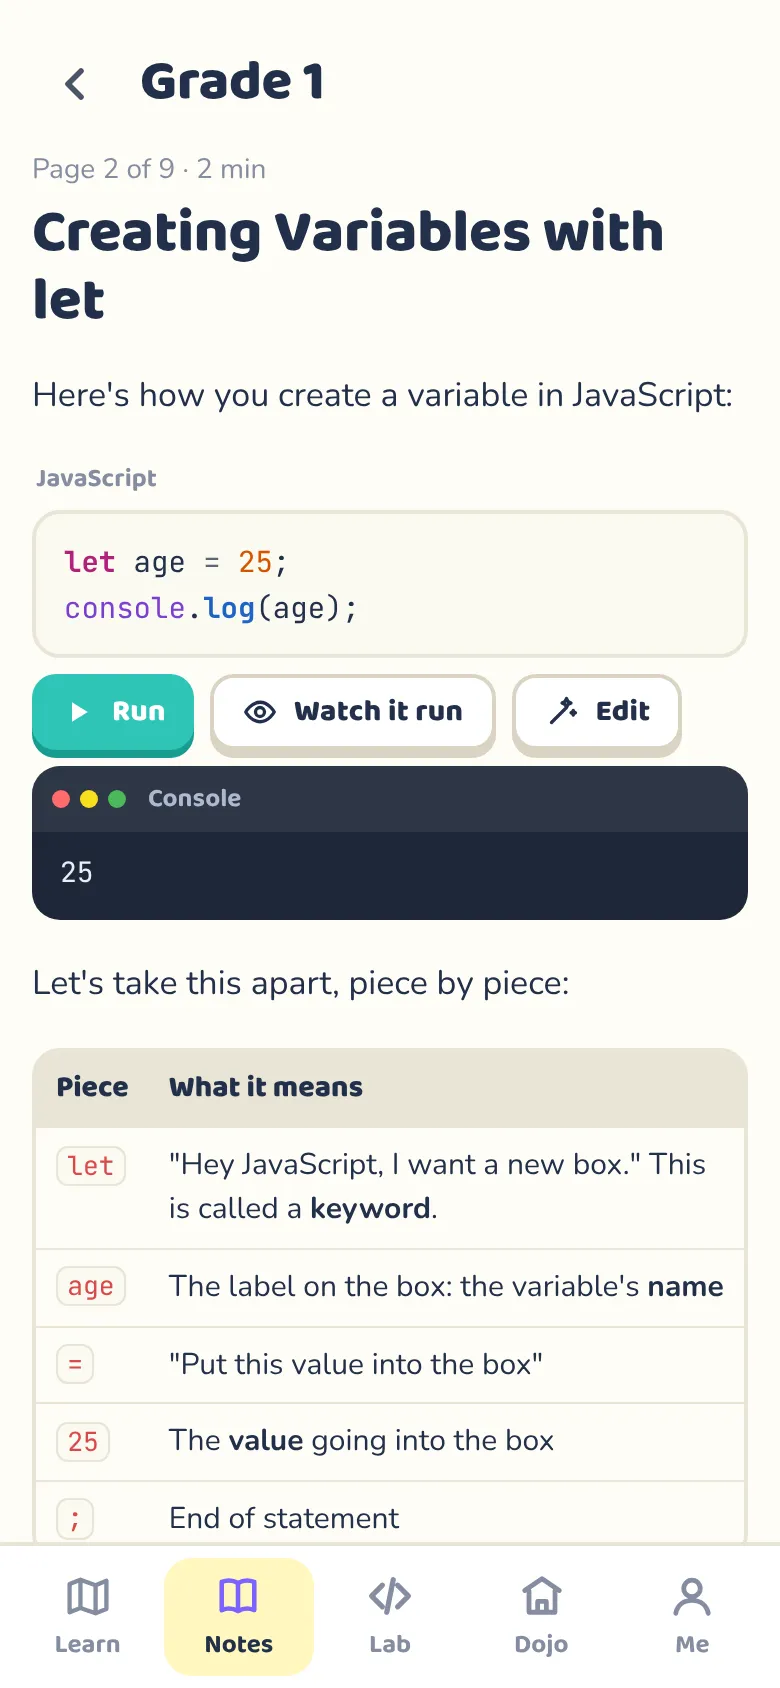Open the Learn tab
This screenshot has width=780, height=1688.
[87, 1617]
